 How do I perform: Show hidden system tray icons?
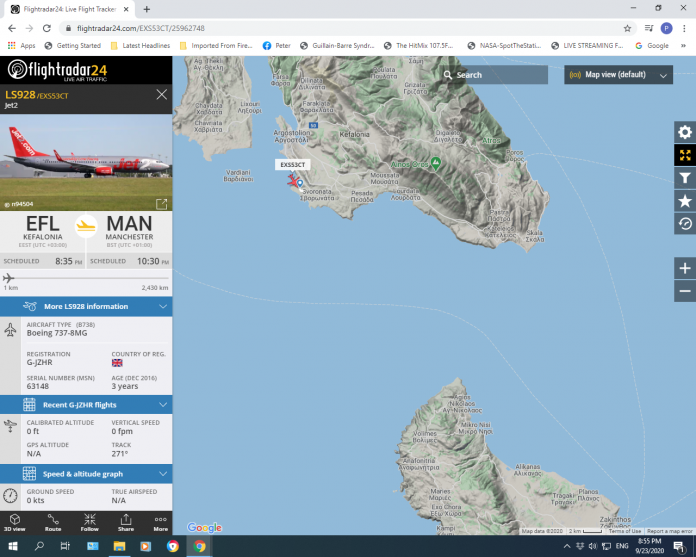click(x=567, y=546)
